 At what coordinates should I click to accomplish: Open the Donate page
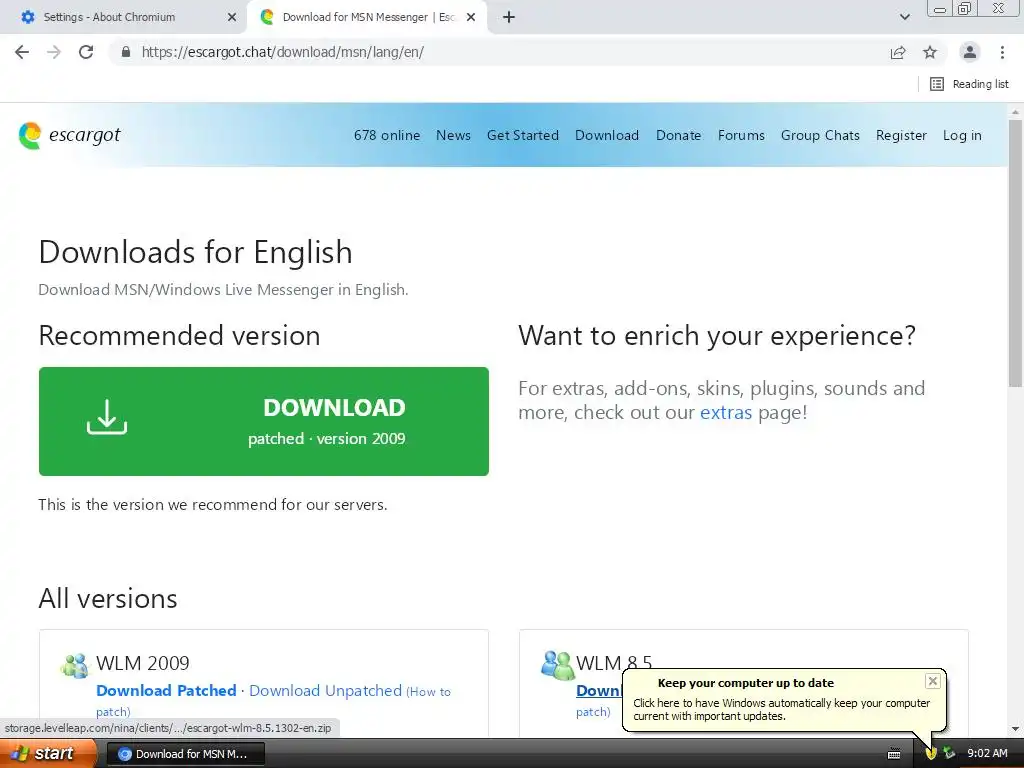pyautogui.click(x=679, y=135)
